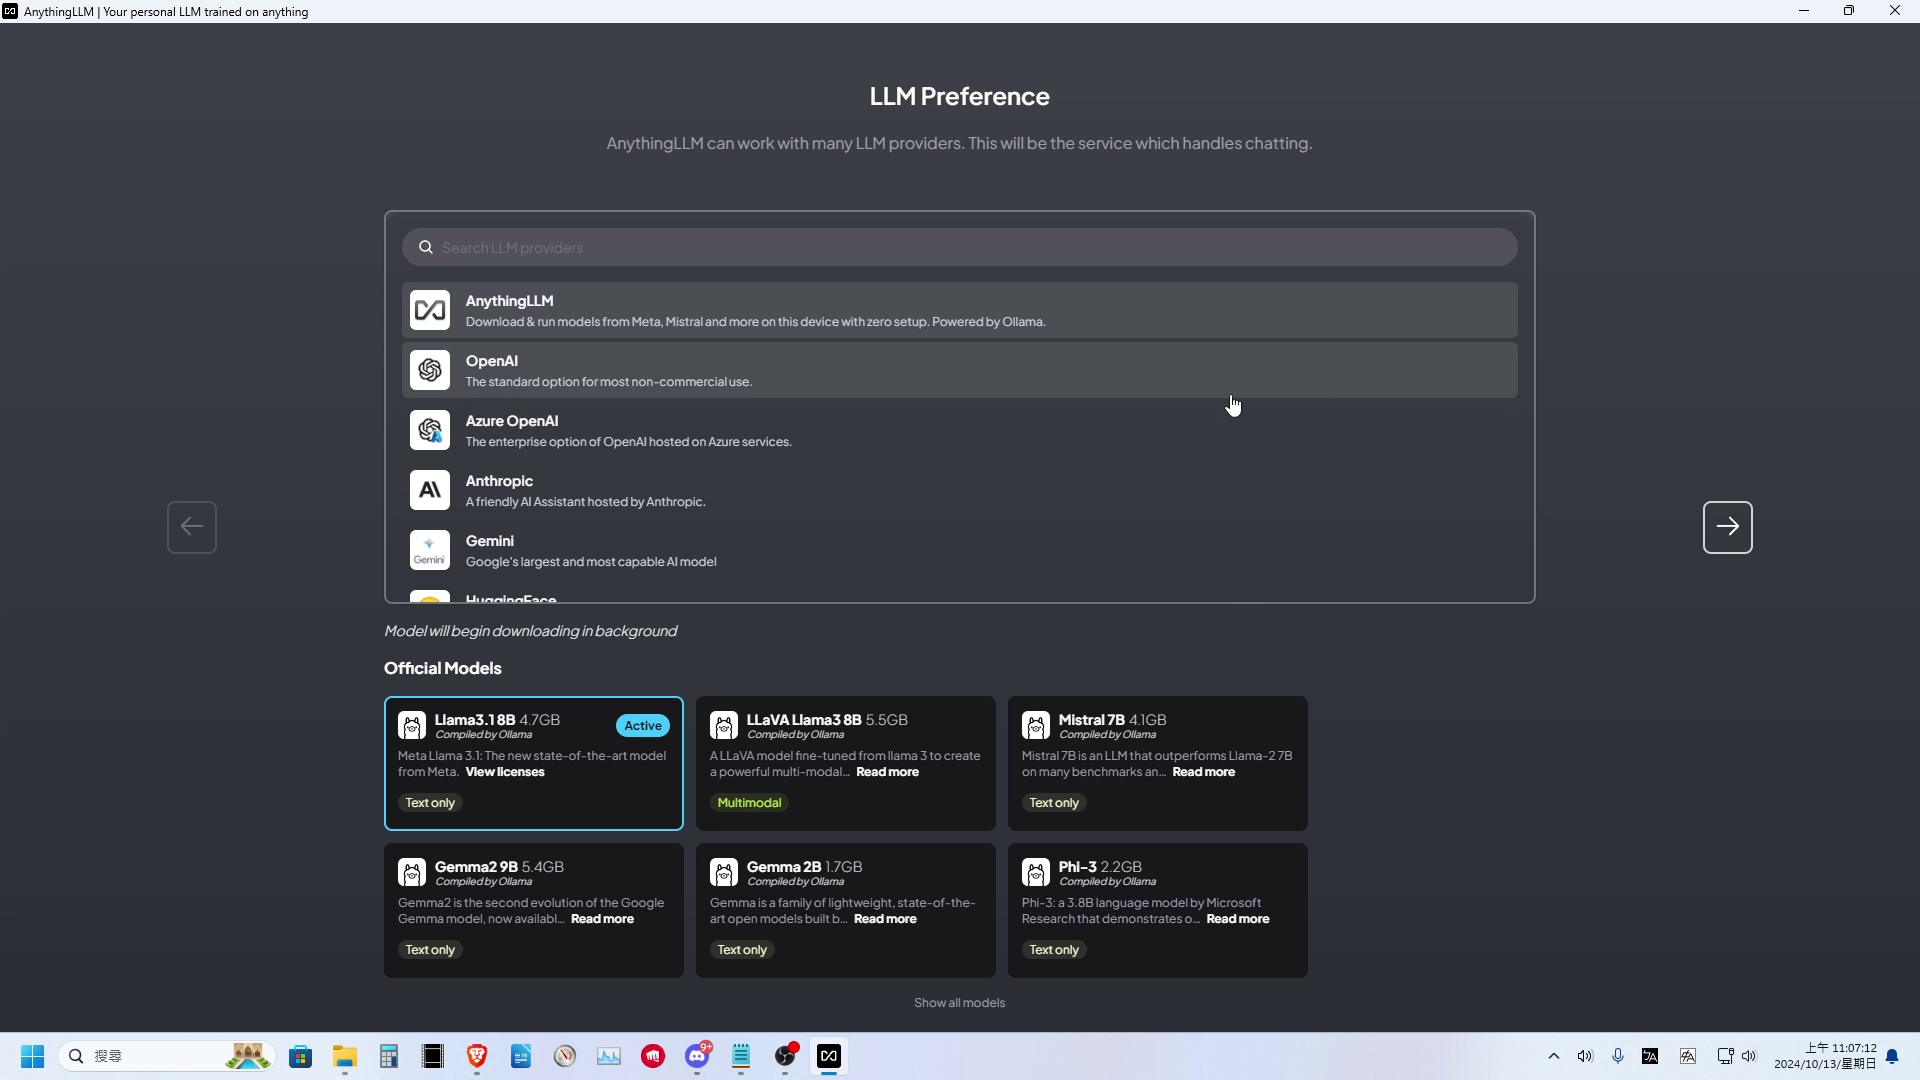Click Read more on Gemma2 9B card
The image size is (1920, 1080).
[x=602, y=919]
